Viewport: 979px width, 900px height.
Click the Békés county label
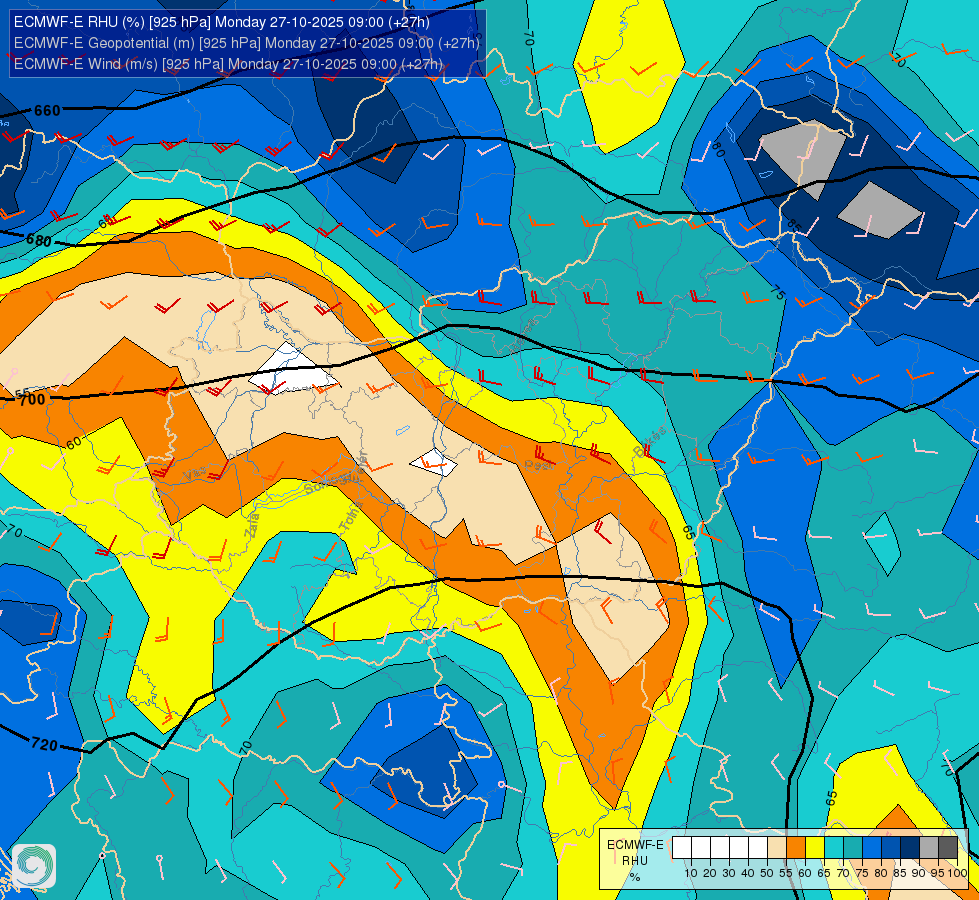pyautogui.click(x=649, y=441)
